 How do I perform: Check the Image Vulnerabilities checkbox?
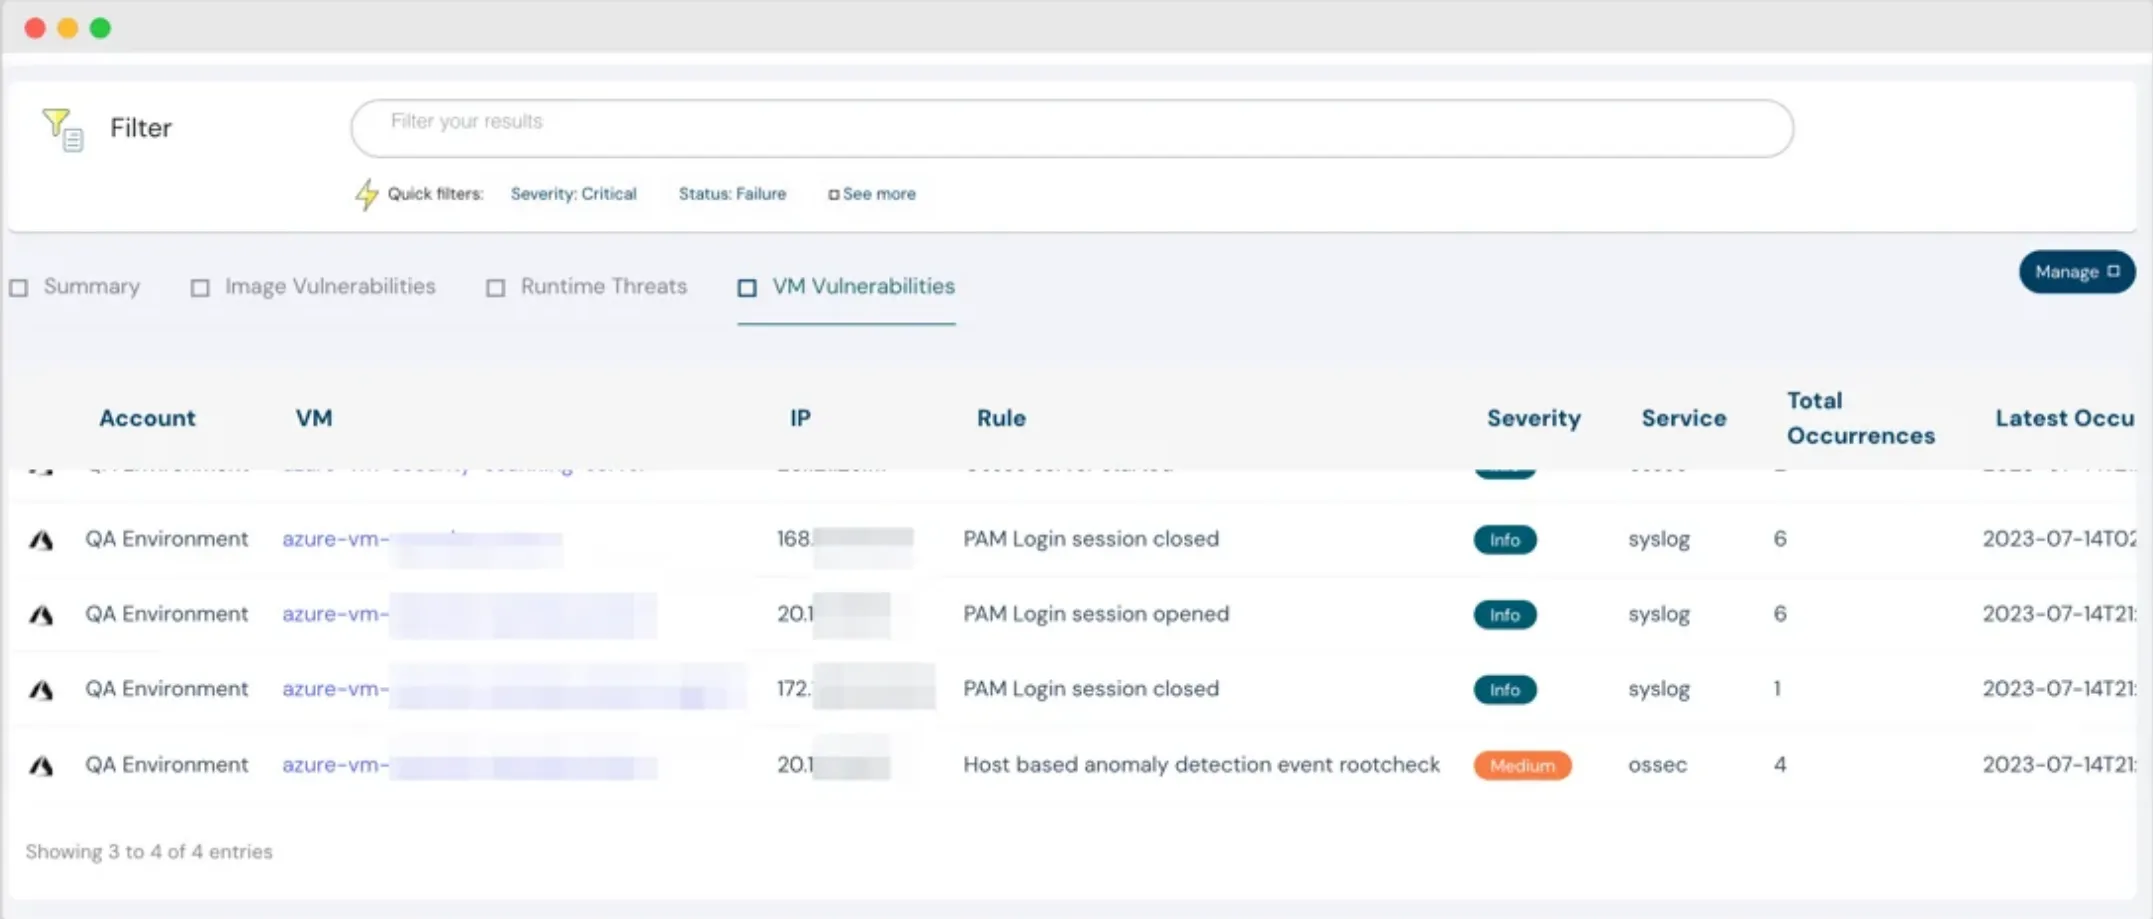pos(199,287)
